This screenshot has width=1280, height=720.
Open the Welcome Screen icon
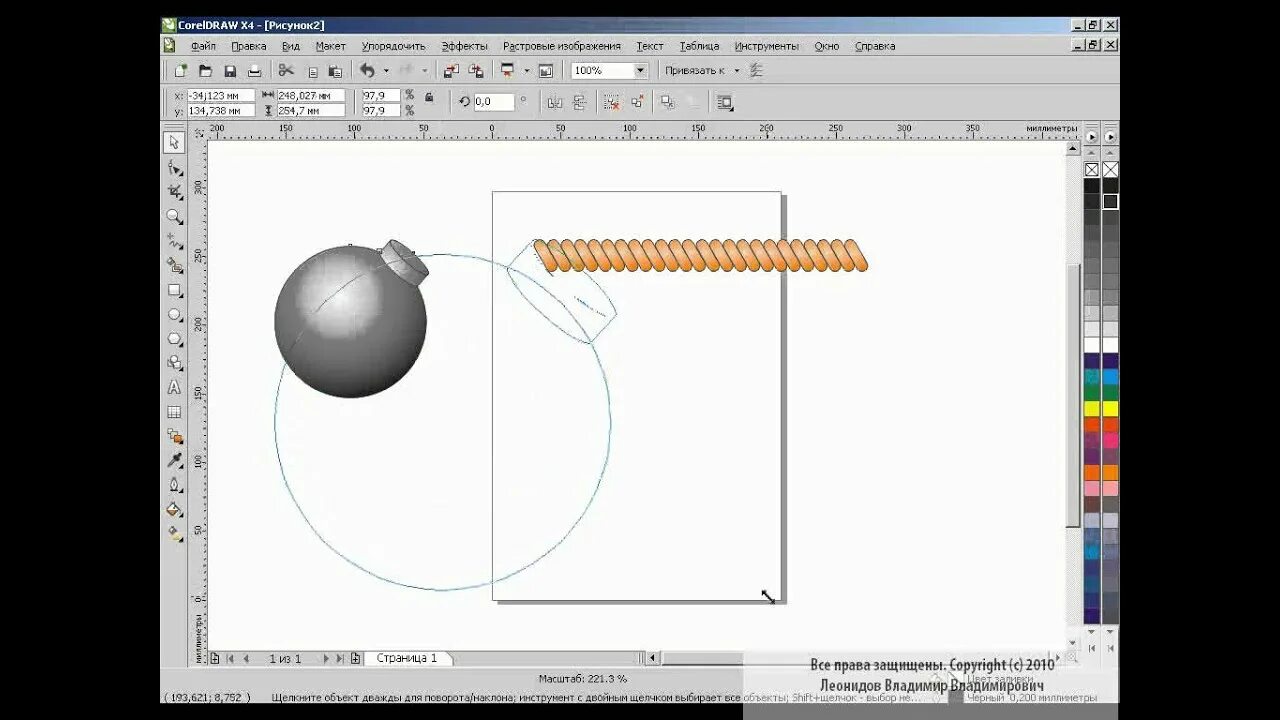click(x=545, y=71)
